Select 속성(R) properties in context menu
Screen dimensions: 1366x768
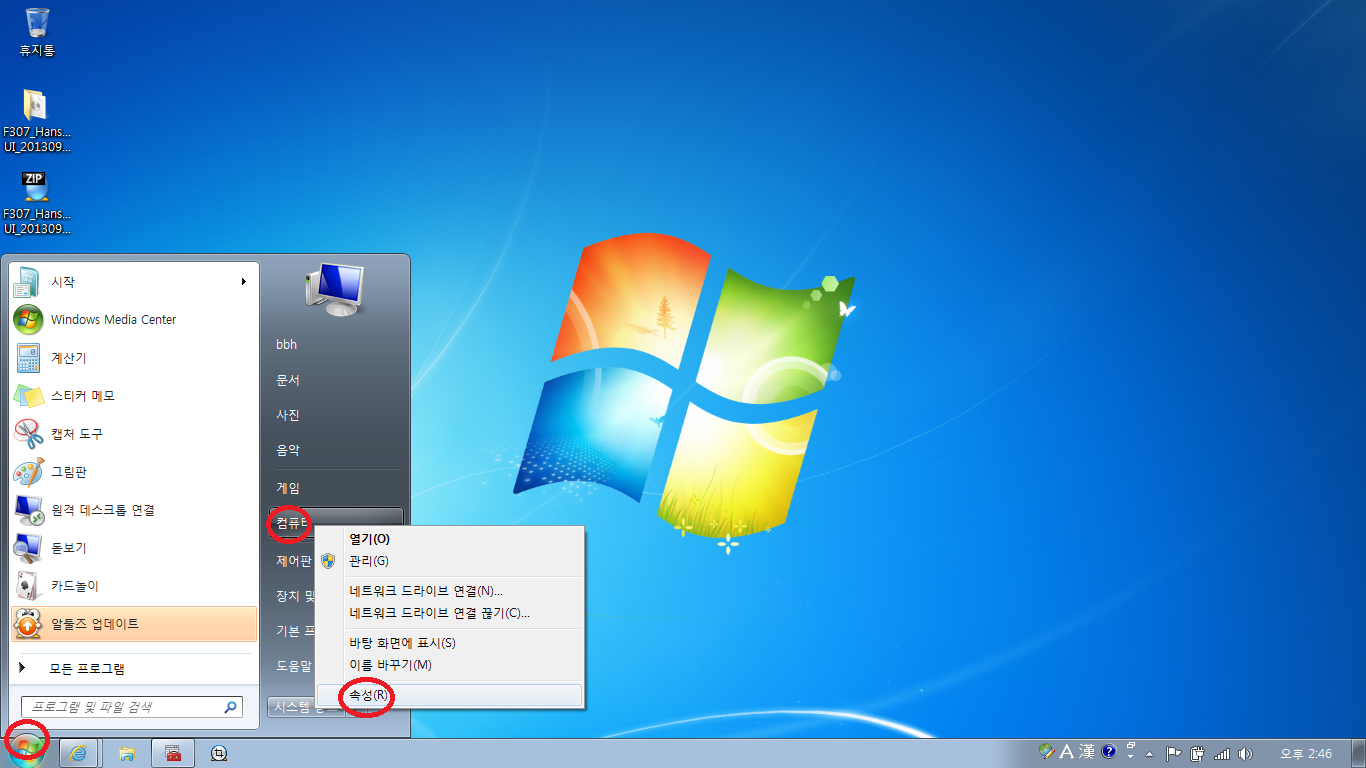[x=449, y=695]
